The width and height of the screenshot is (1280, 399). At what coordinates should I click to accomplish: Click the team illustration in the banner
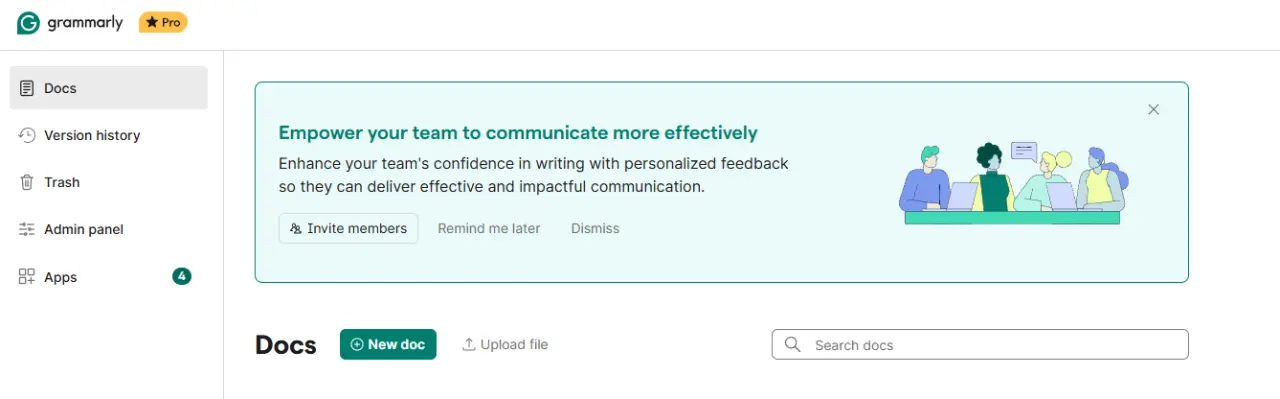(x=1014, y=183)
